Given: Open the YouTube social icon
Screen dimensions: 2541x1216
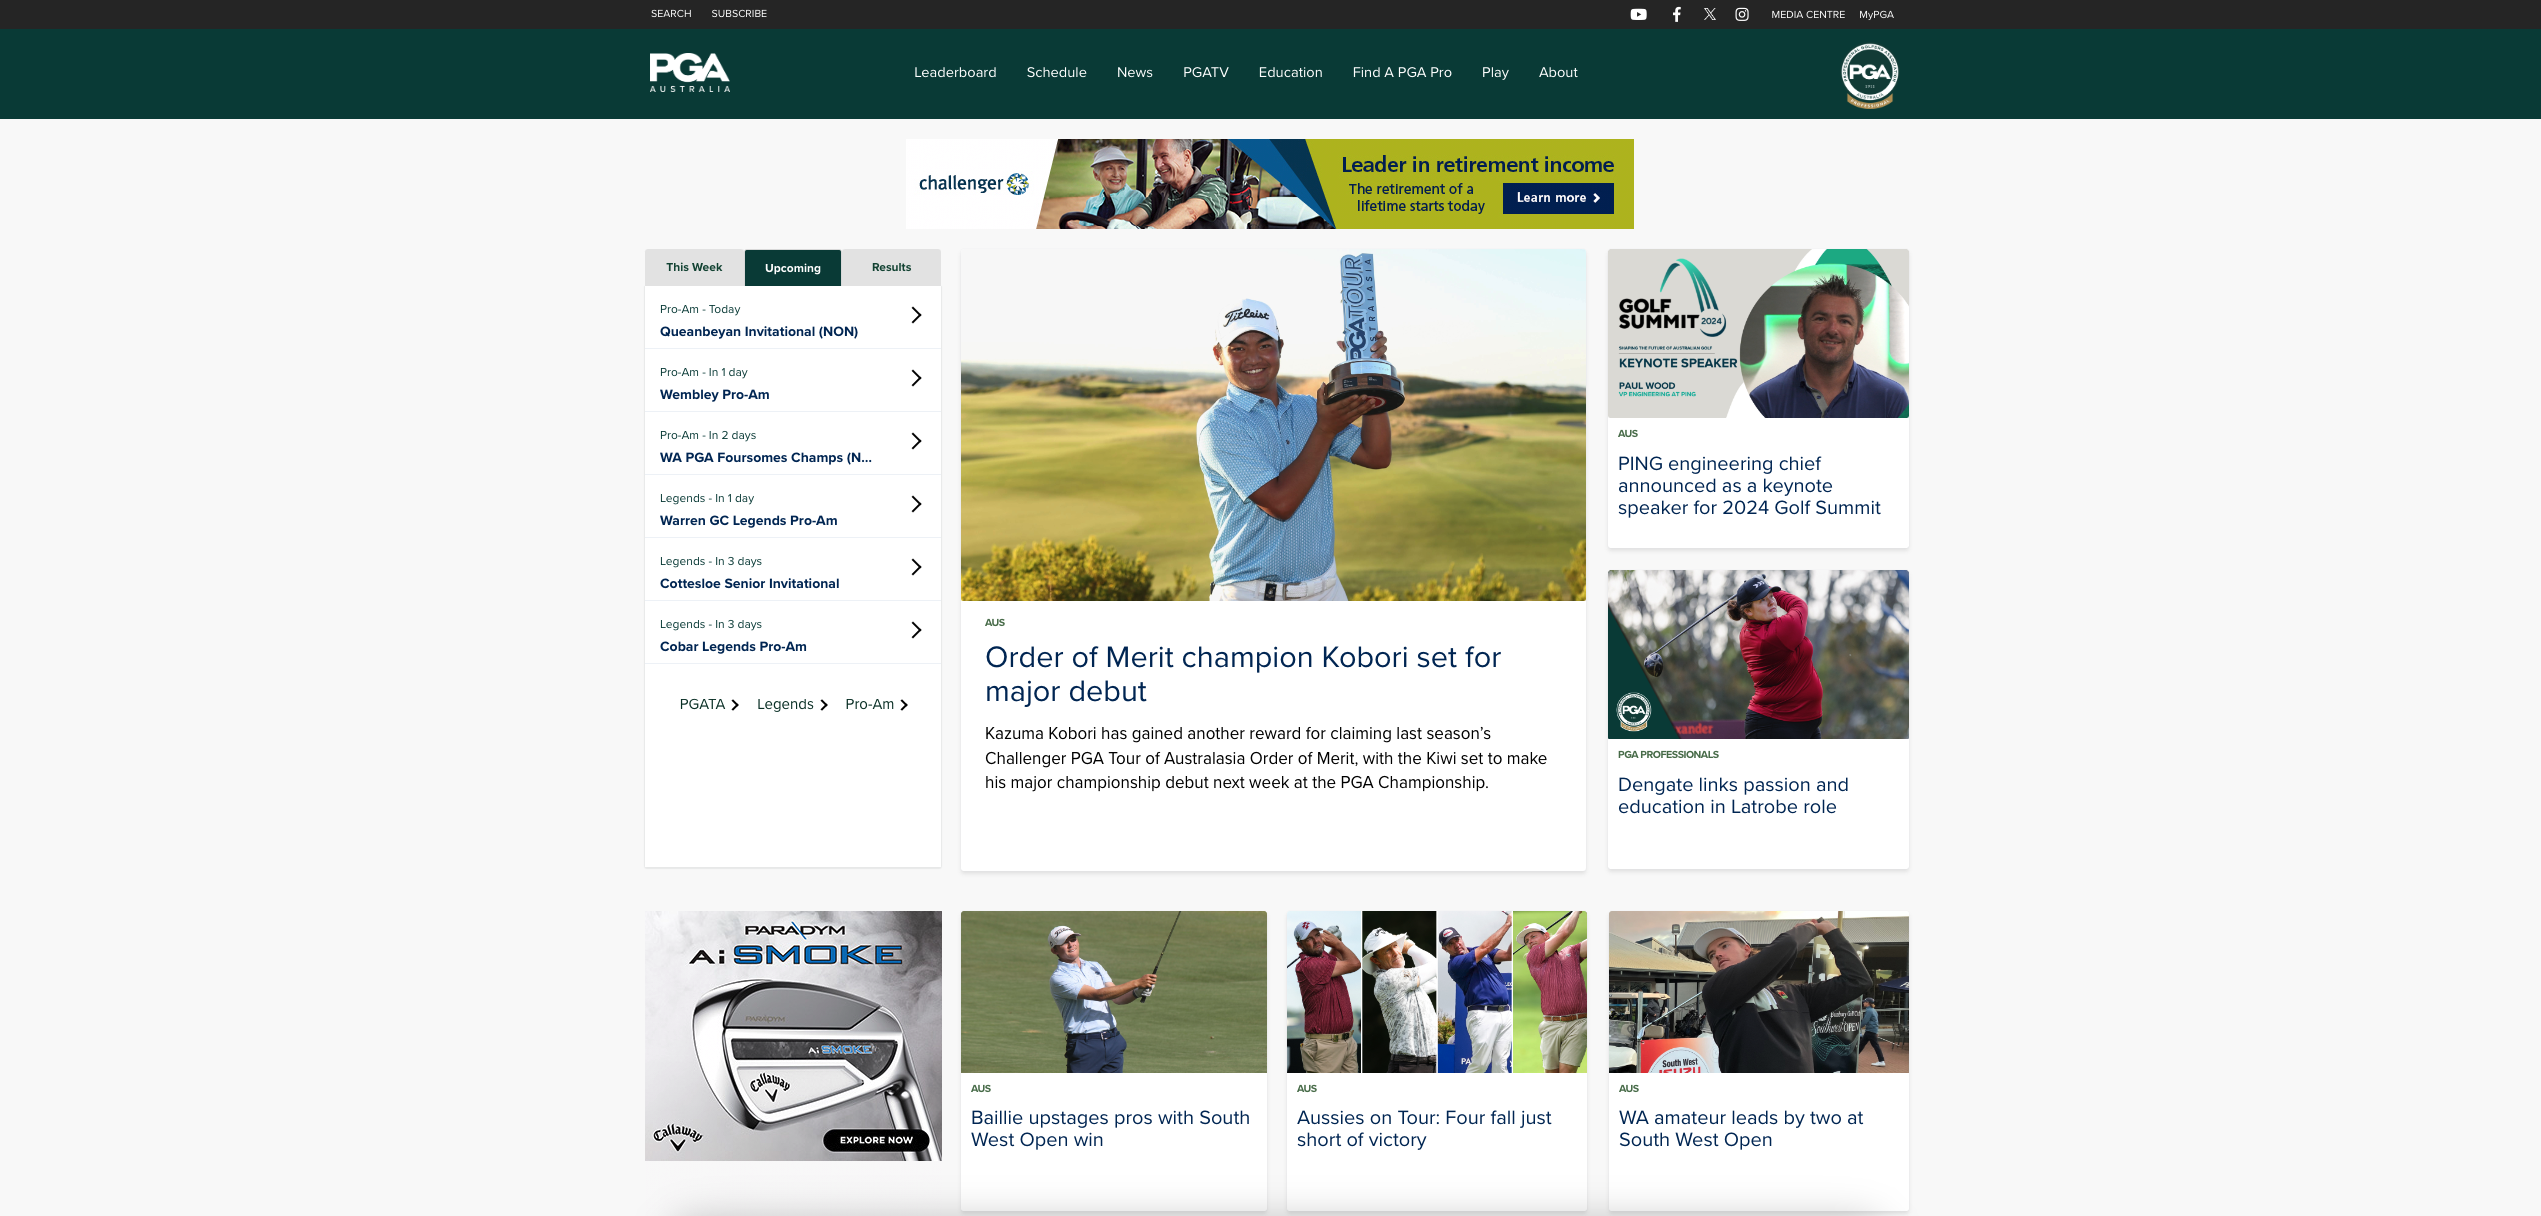Looking at the screenshot, I should (1638, 14).
